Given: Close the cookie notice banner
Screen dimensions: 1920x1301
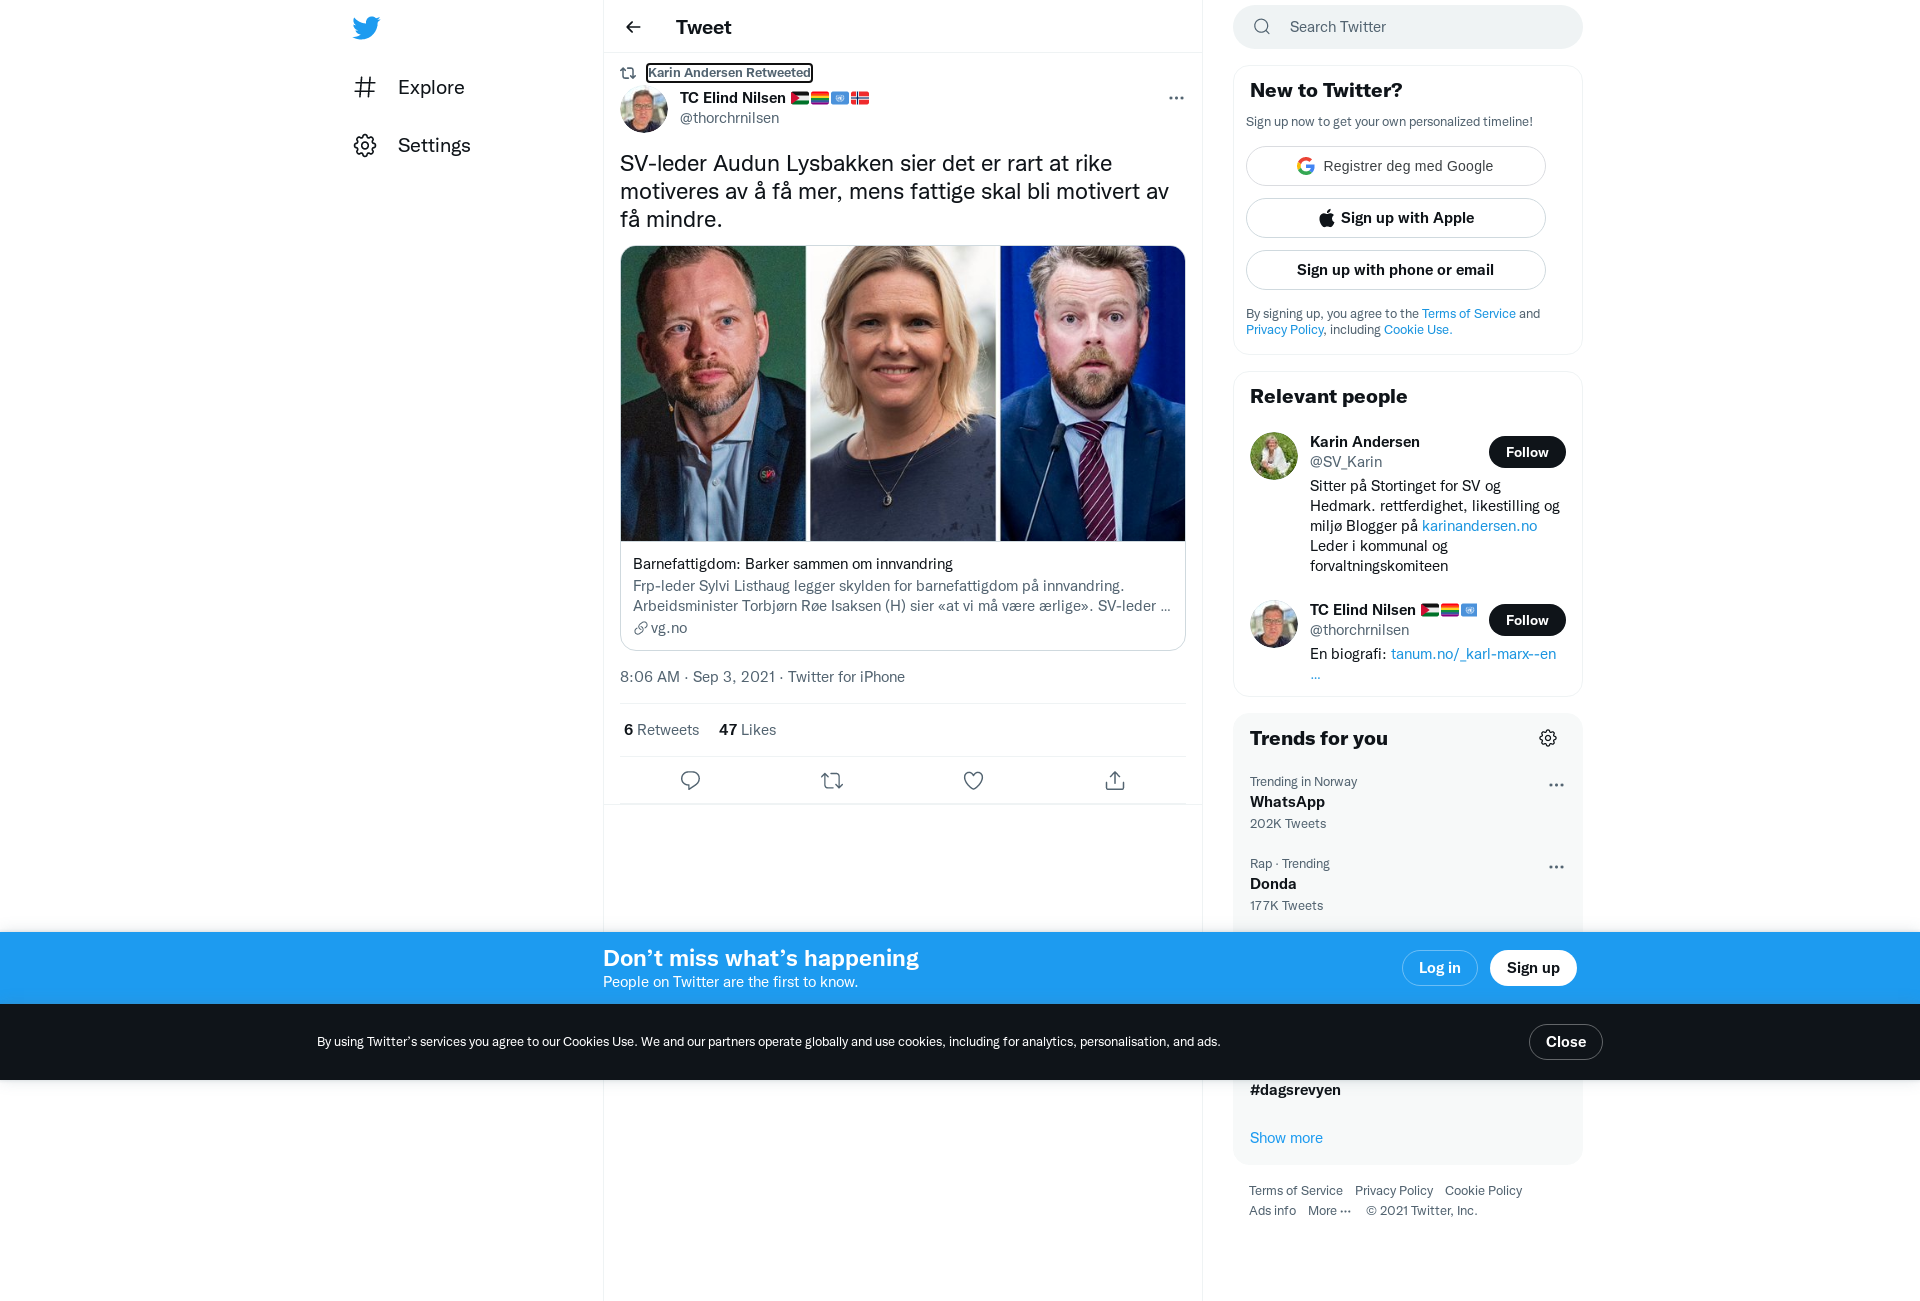Looking at the screenshot, I should click(x=1566, y=1042).
